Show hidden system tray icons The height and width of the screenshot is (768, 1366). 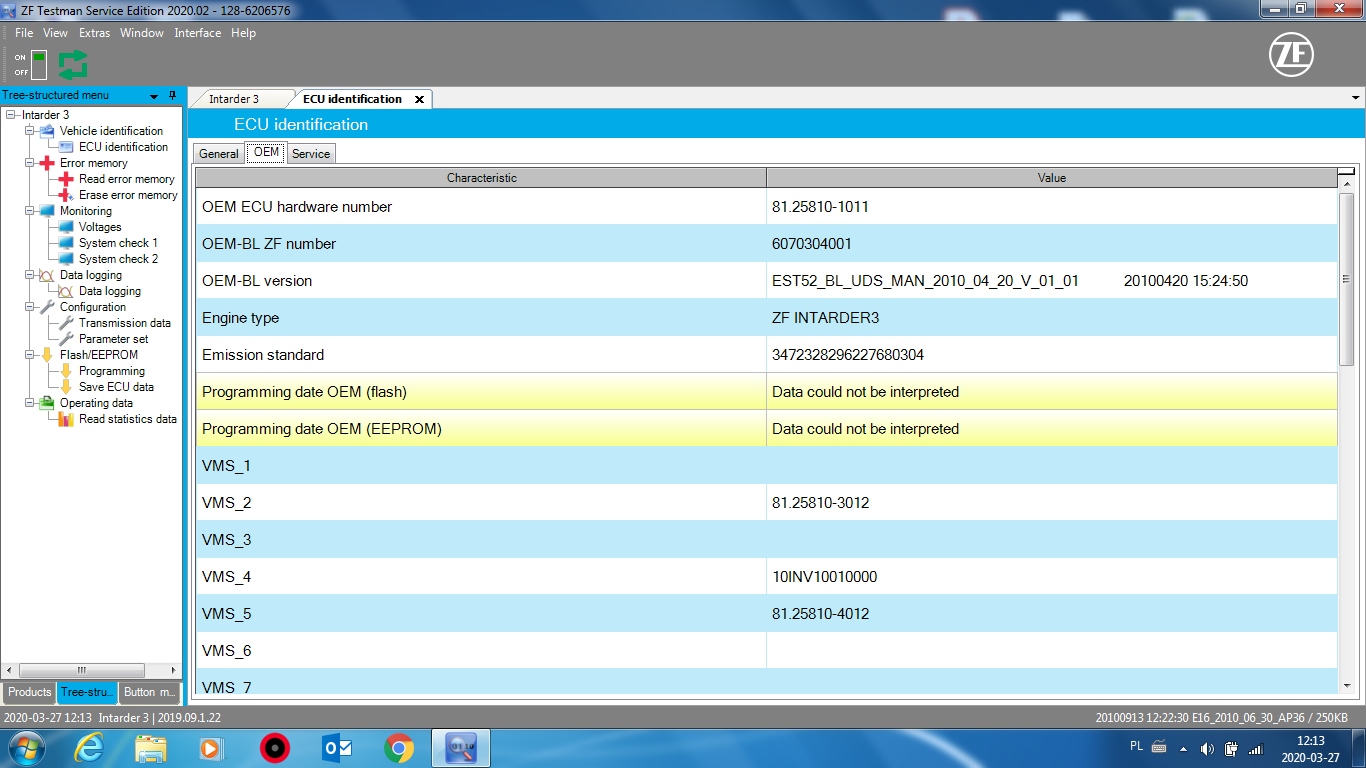(1185, 748)
